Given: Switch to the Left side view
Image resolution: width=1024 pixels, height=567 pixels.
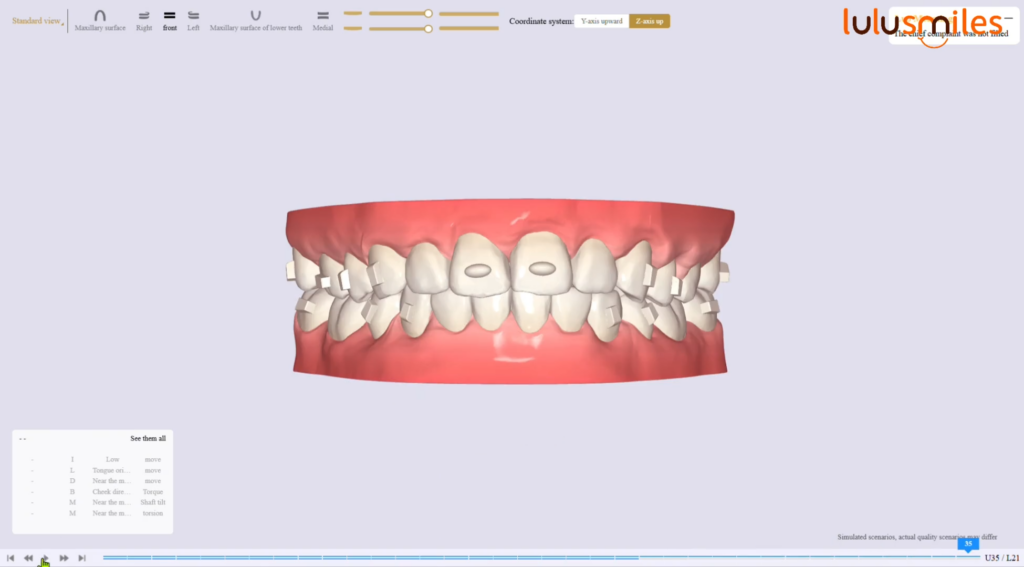Looking at the screenshot, I should (193, 18).
